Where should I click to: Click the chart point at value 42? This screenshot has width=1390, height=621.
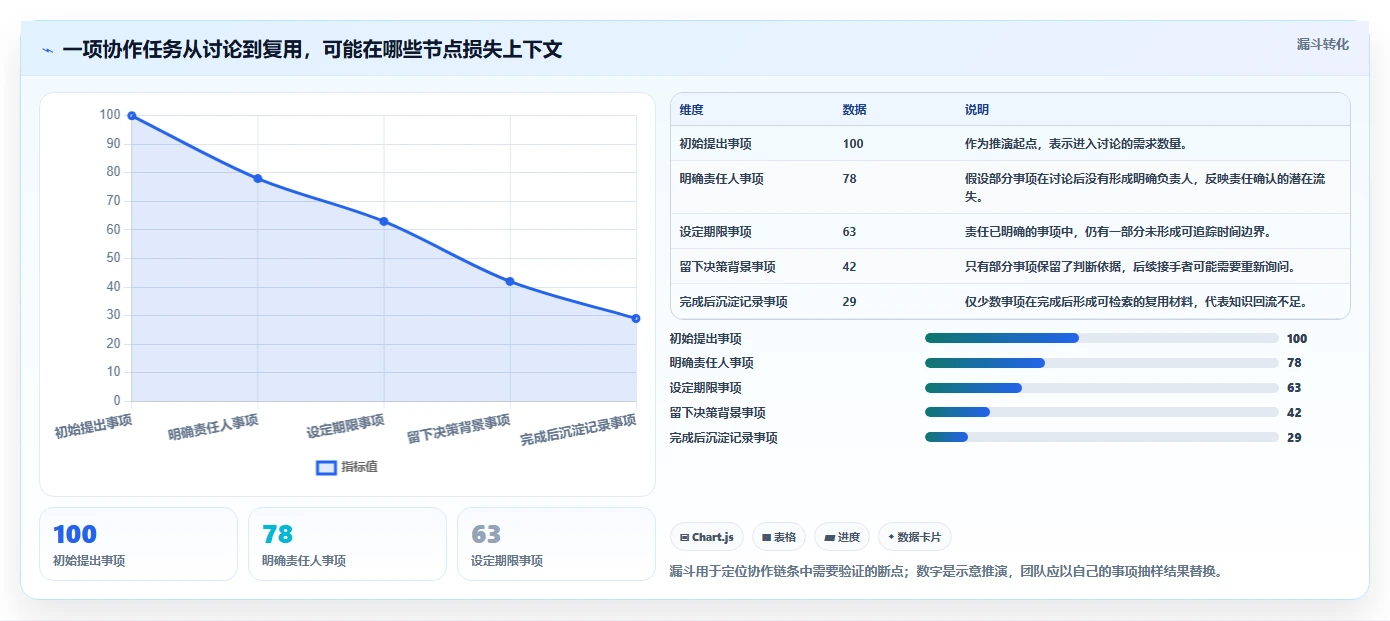[510, 281]
